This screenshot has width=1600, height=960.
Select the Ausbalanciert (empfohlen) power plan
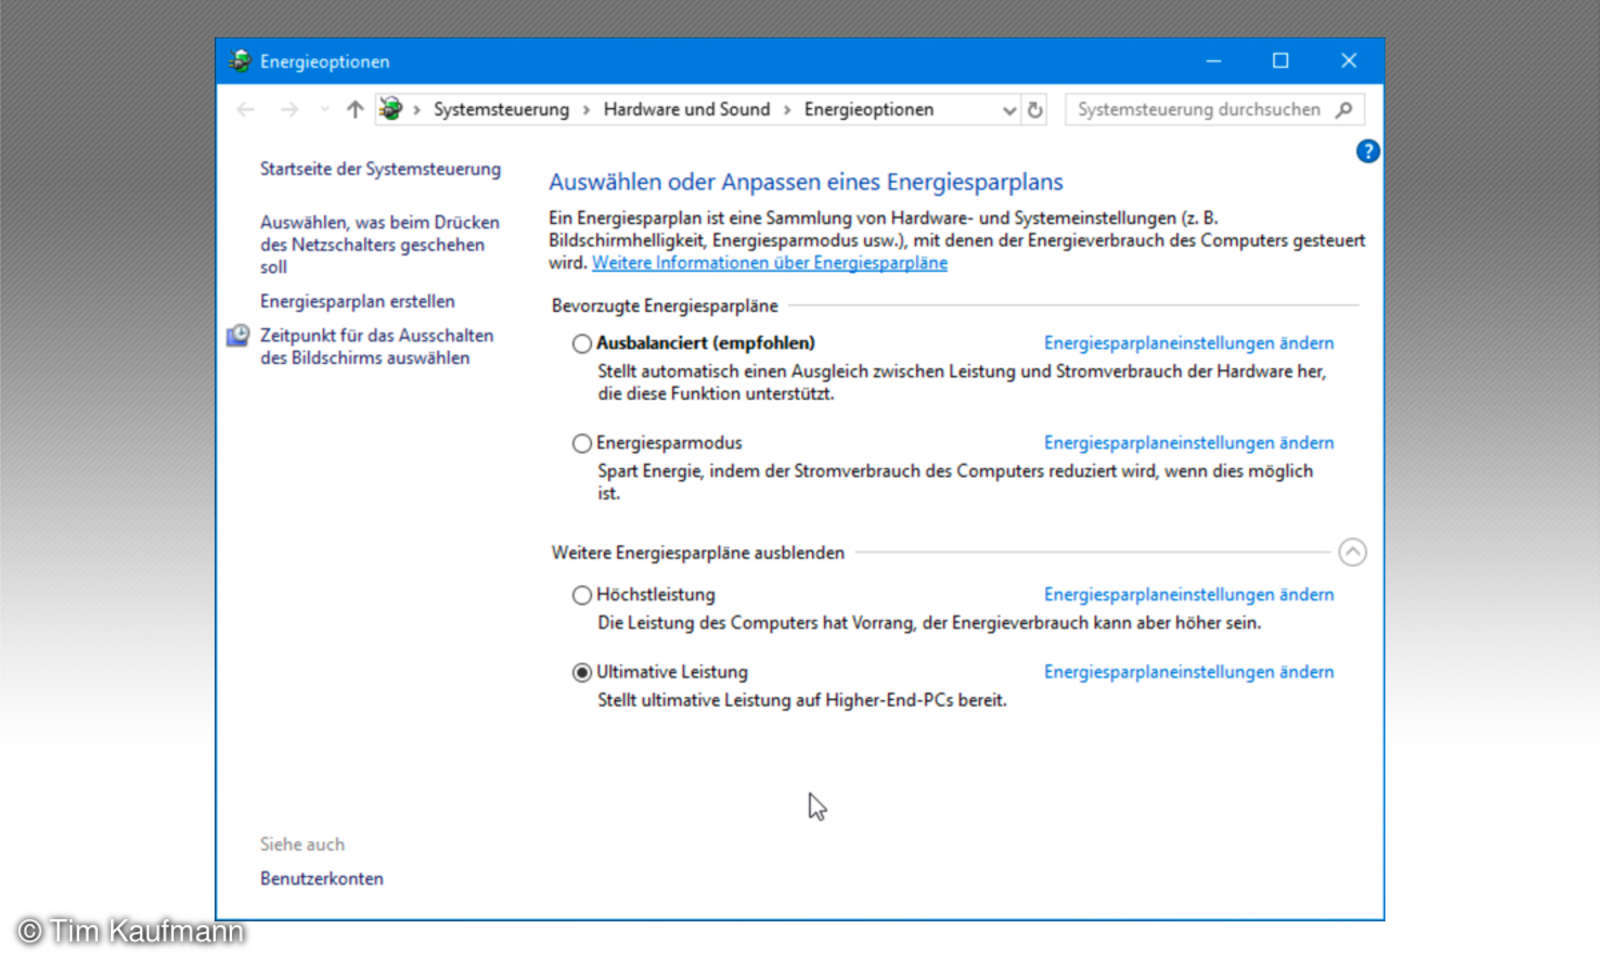(581, 343)
